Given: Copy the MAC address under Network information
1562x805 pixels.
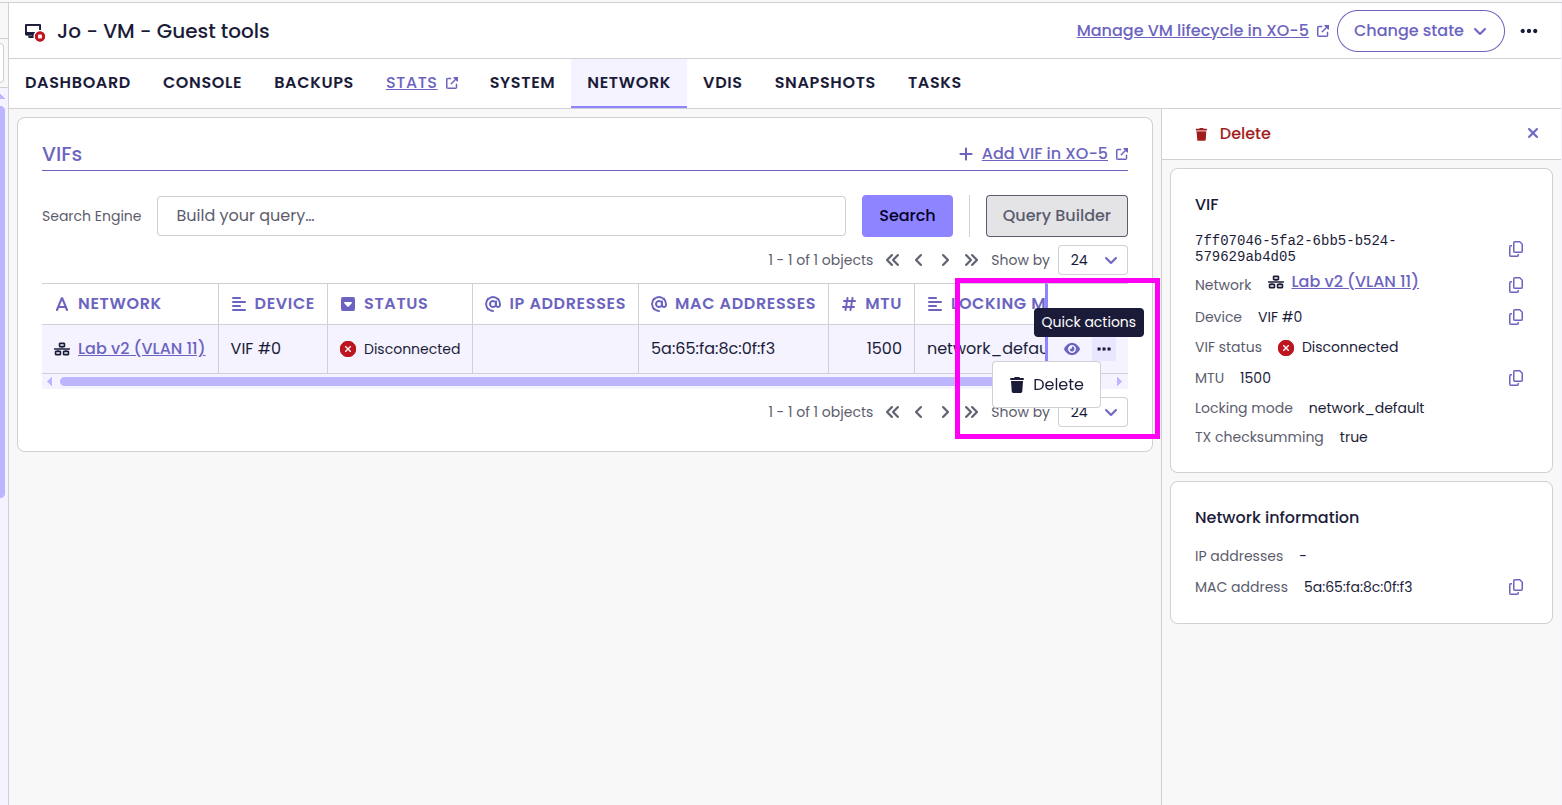Looking at the screenshot, I should point(1515,587).
